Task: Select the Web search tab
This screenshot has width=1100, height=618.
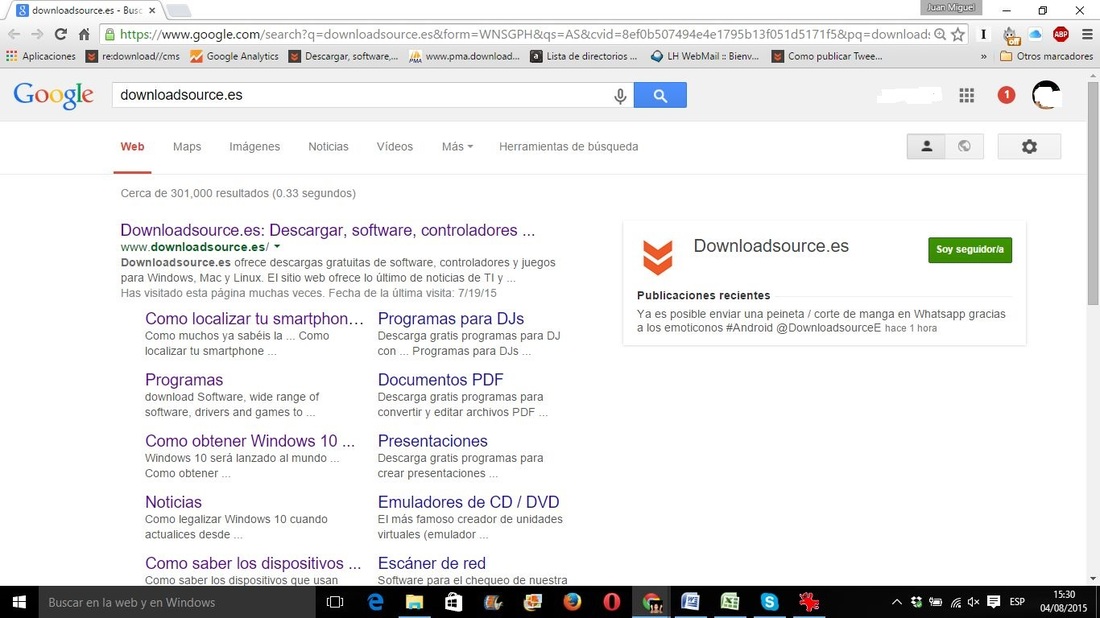Action: point(132,147)
